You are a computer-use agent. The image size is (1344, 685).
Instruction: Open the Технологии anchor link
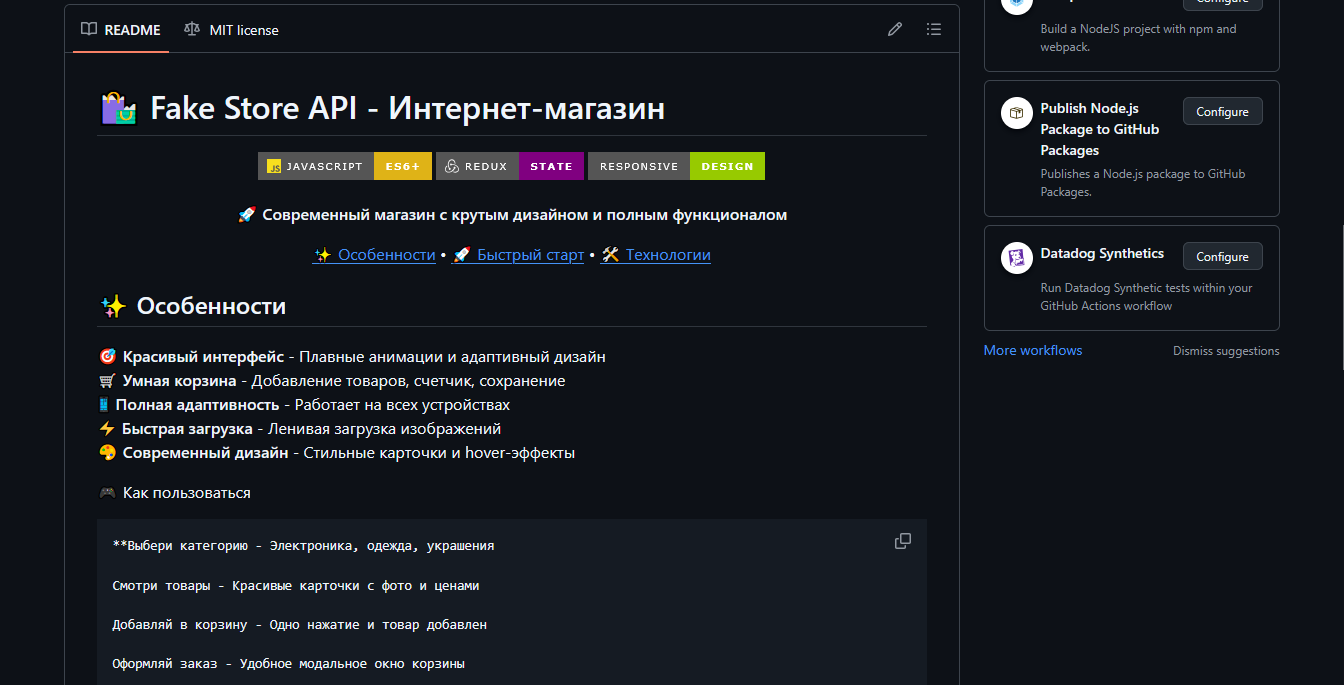[666, 254]
